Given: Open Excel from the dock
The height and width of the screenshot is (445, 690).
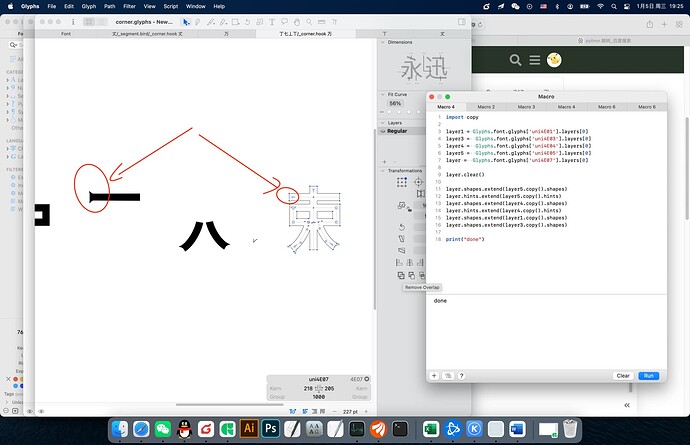Looking at the screenshot, I should pyautogui.click(x=431, y=429).
